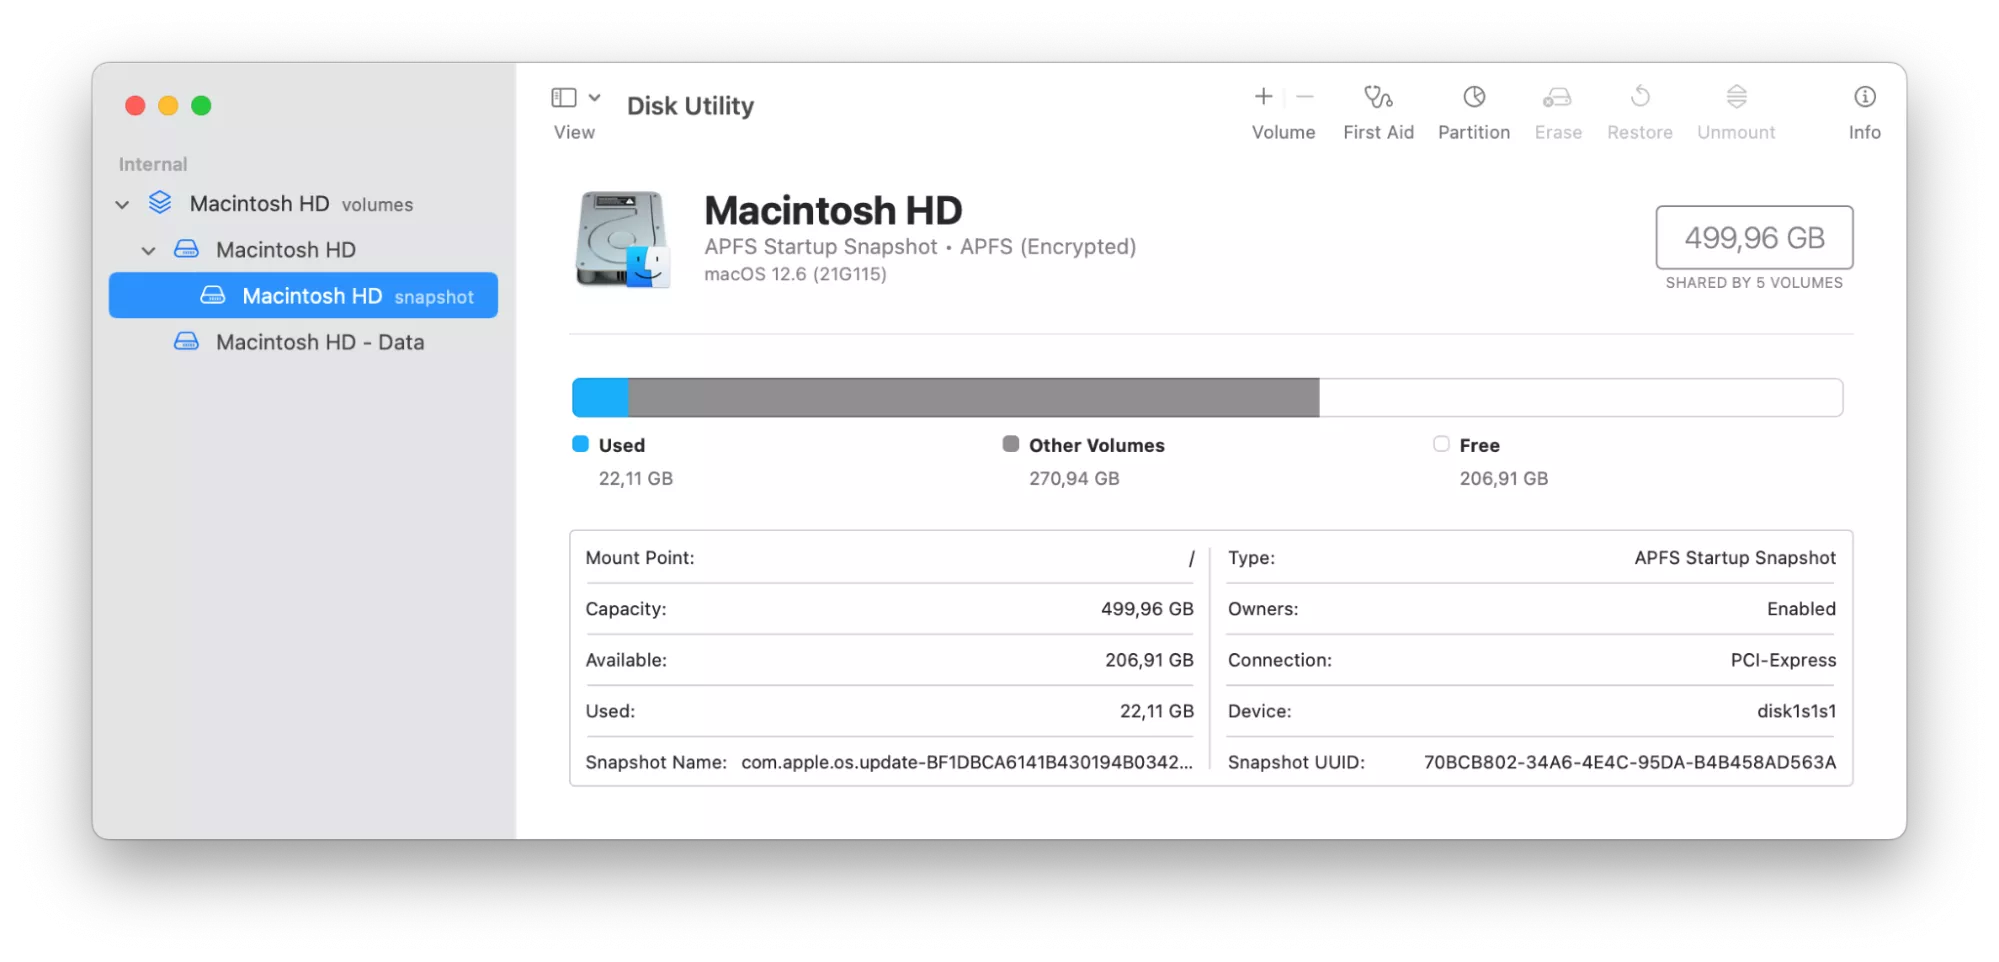
Task: Click the SHARED BY 5 VOLUMES label
Action: coord(1754,283)
